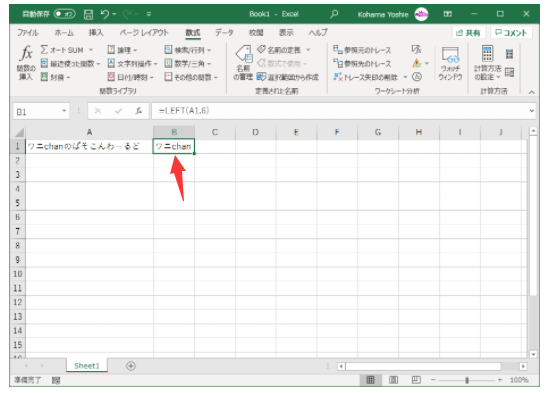The image size is (547, 393).
Task: Open the Watch Window
Action: 450,63
